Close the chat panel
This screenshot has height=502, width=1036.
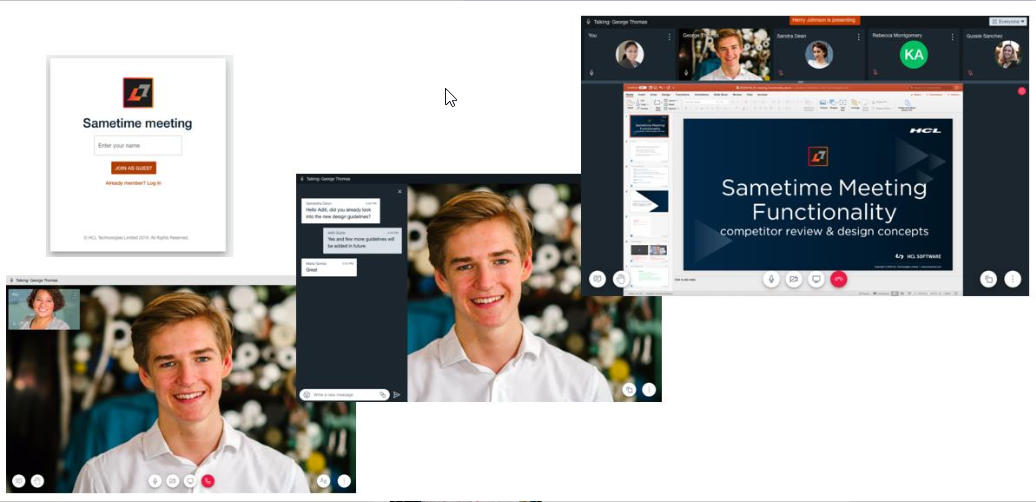pos(399,192)
